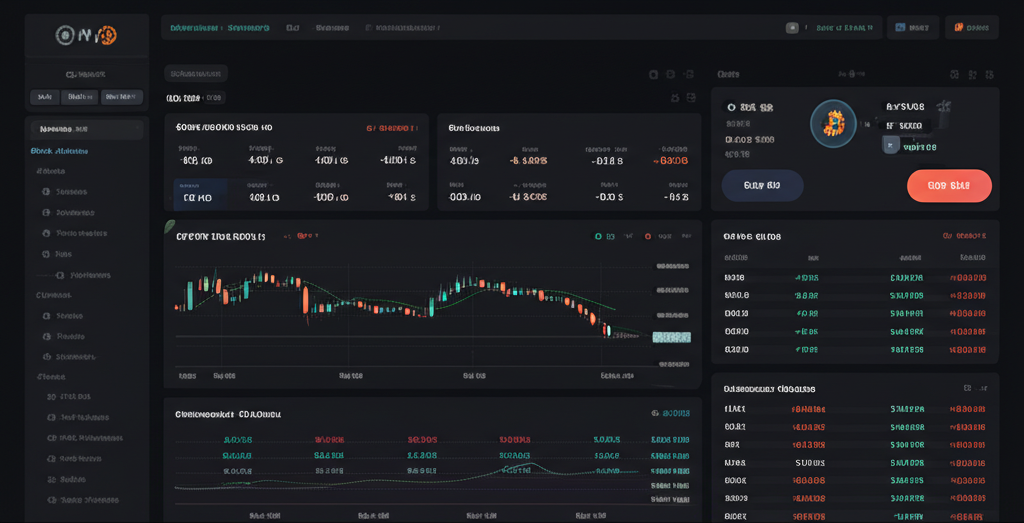Image resolution: width=1024 pixels, height=523 pixels.
Task: Select the middle segment of the sidebar button group
Action: pos(80,97)
